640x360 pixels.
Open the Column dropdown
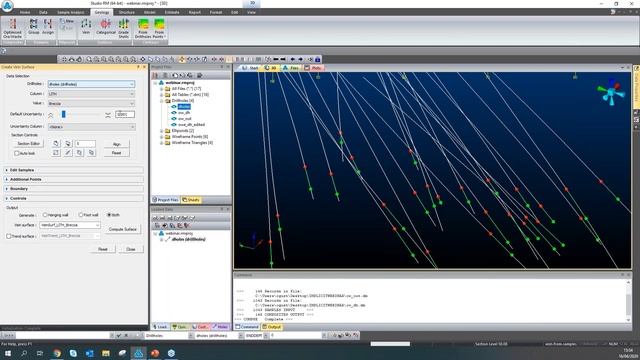click(x=91, y=94)
